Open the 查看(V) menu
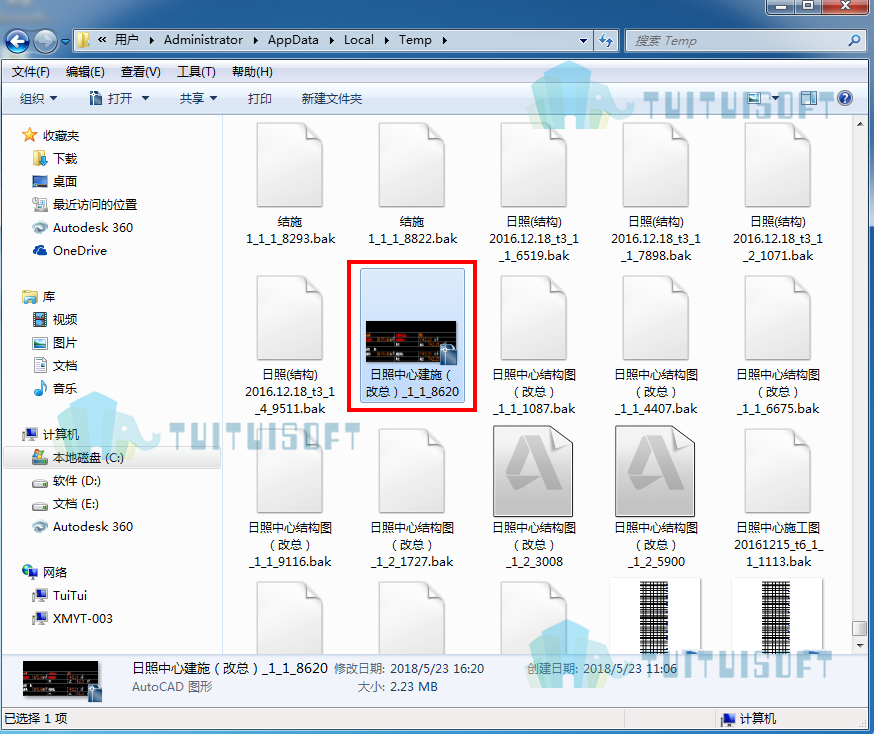 tap(140, 72)
